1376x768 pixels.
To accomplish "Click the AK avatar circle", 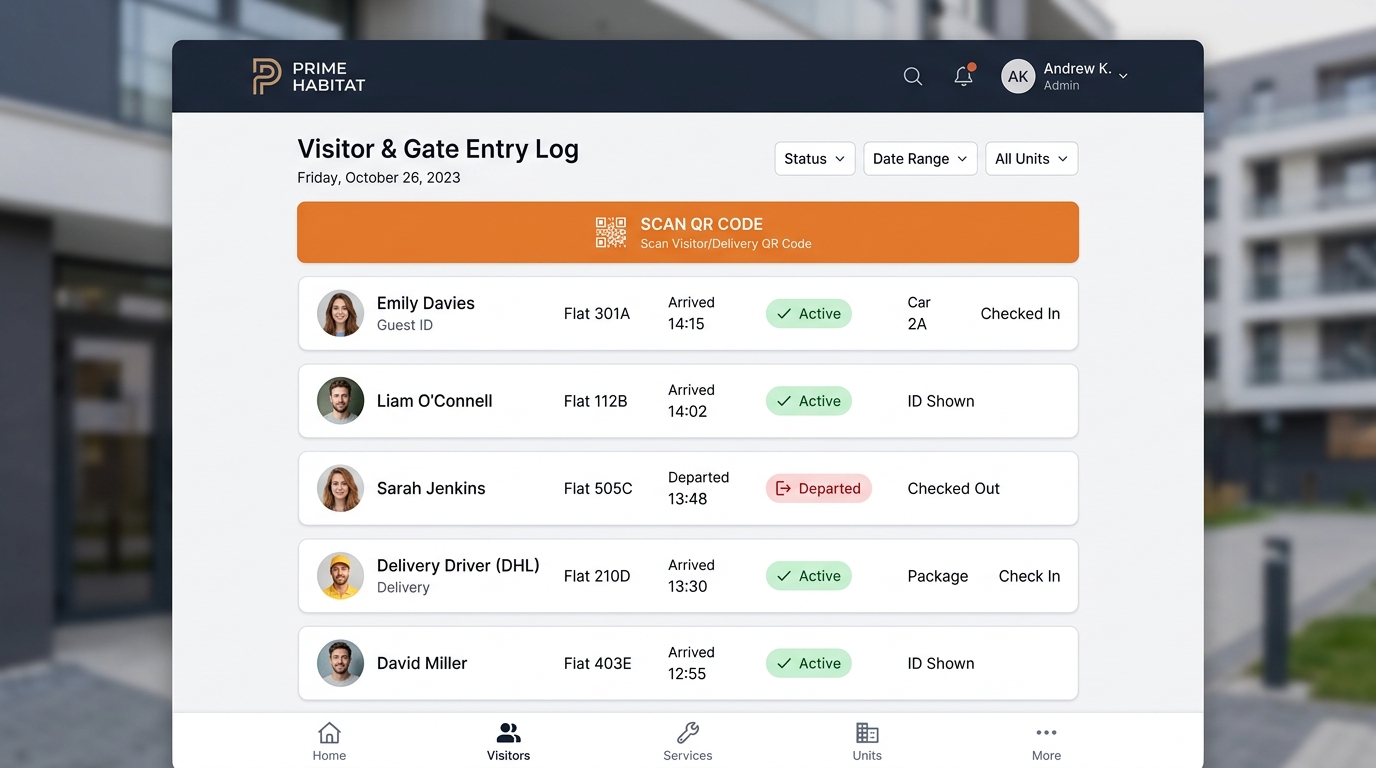I will [1018, 76].
